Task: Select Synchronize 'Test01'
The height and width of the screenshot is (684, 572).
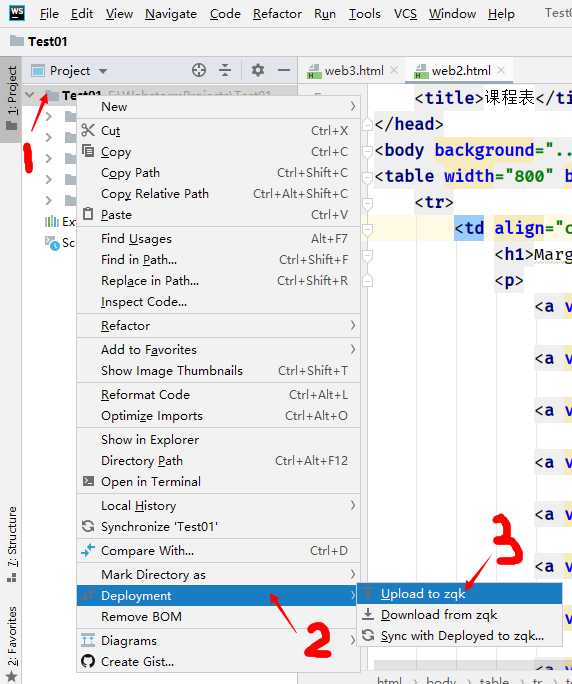Action: click(218, 527)
